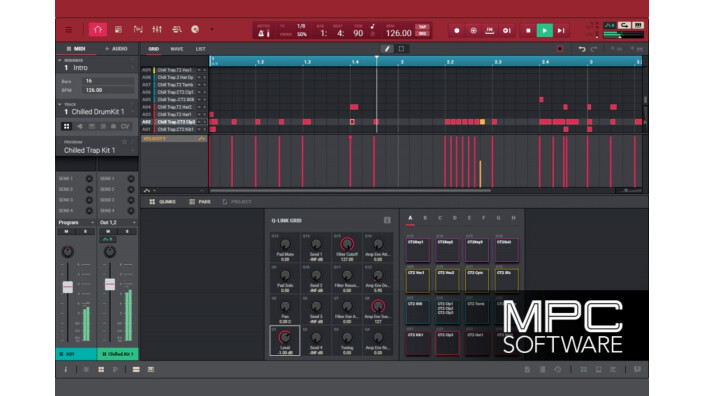The image size is (704, 396).
Task: Click the loop toggle icon at top right
Action: [624, 26]
